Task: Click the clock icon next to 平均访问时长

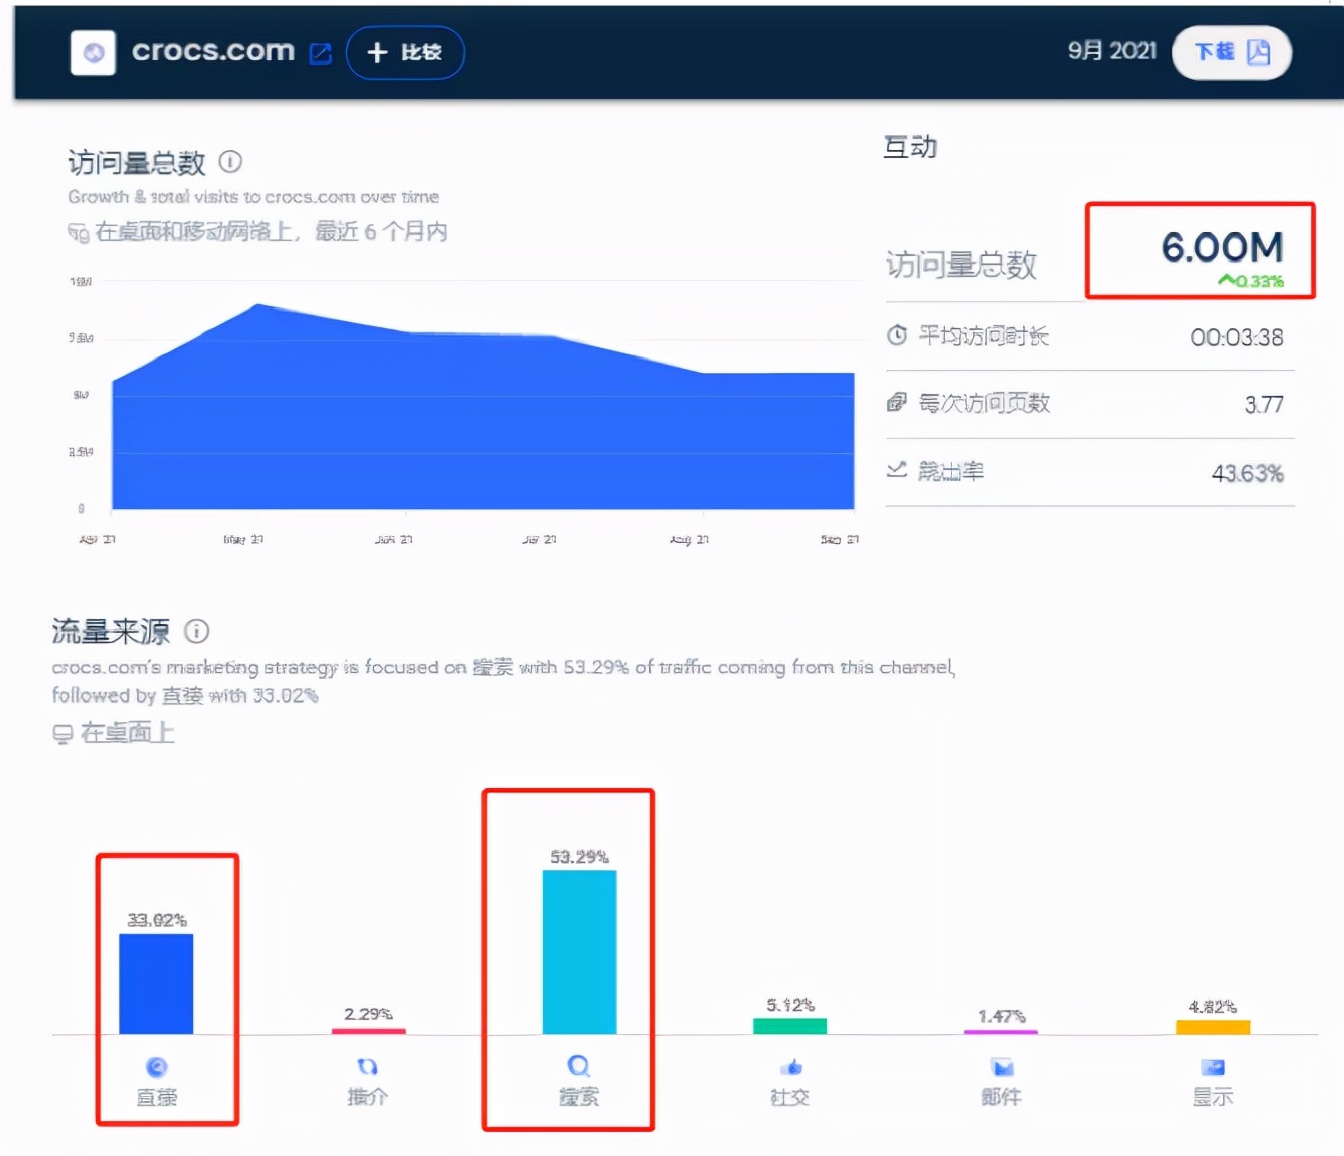Action: click(x=896, y=336)
